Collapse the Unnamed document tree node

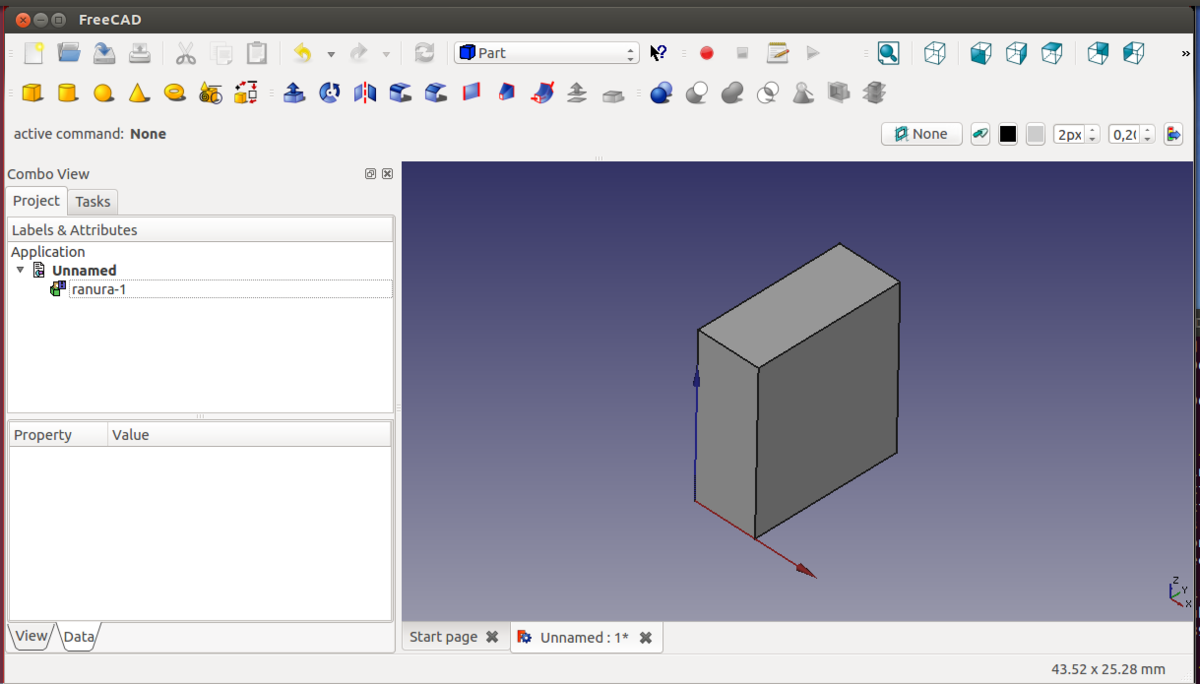(20, 270)
